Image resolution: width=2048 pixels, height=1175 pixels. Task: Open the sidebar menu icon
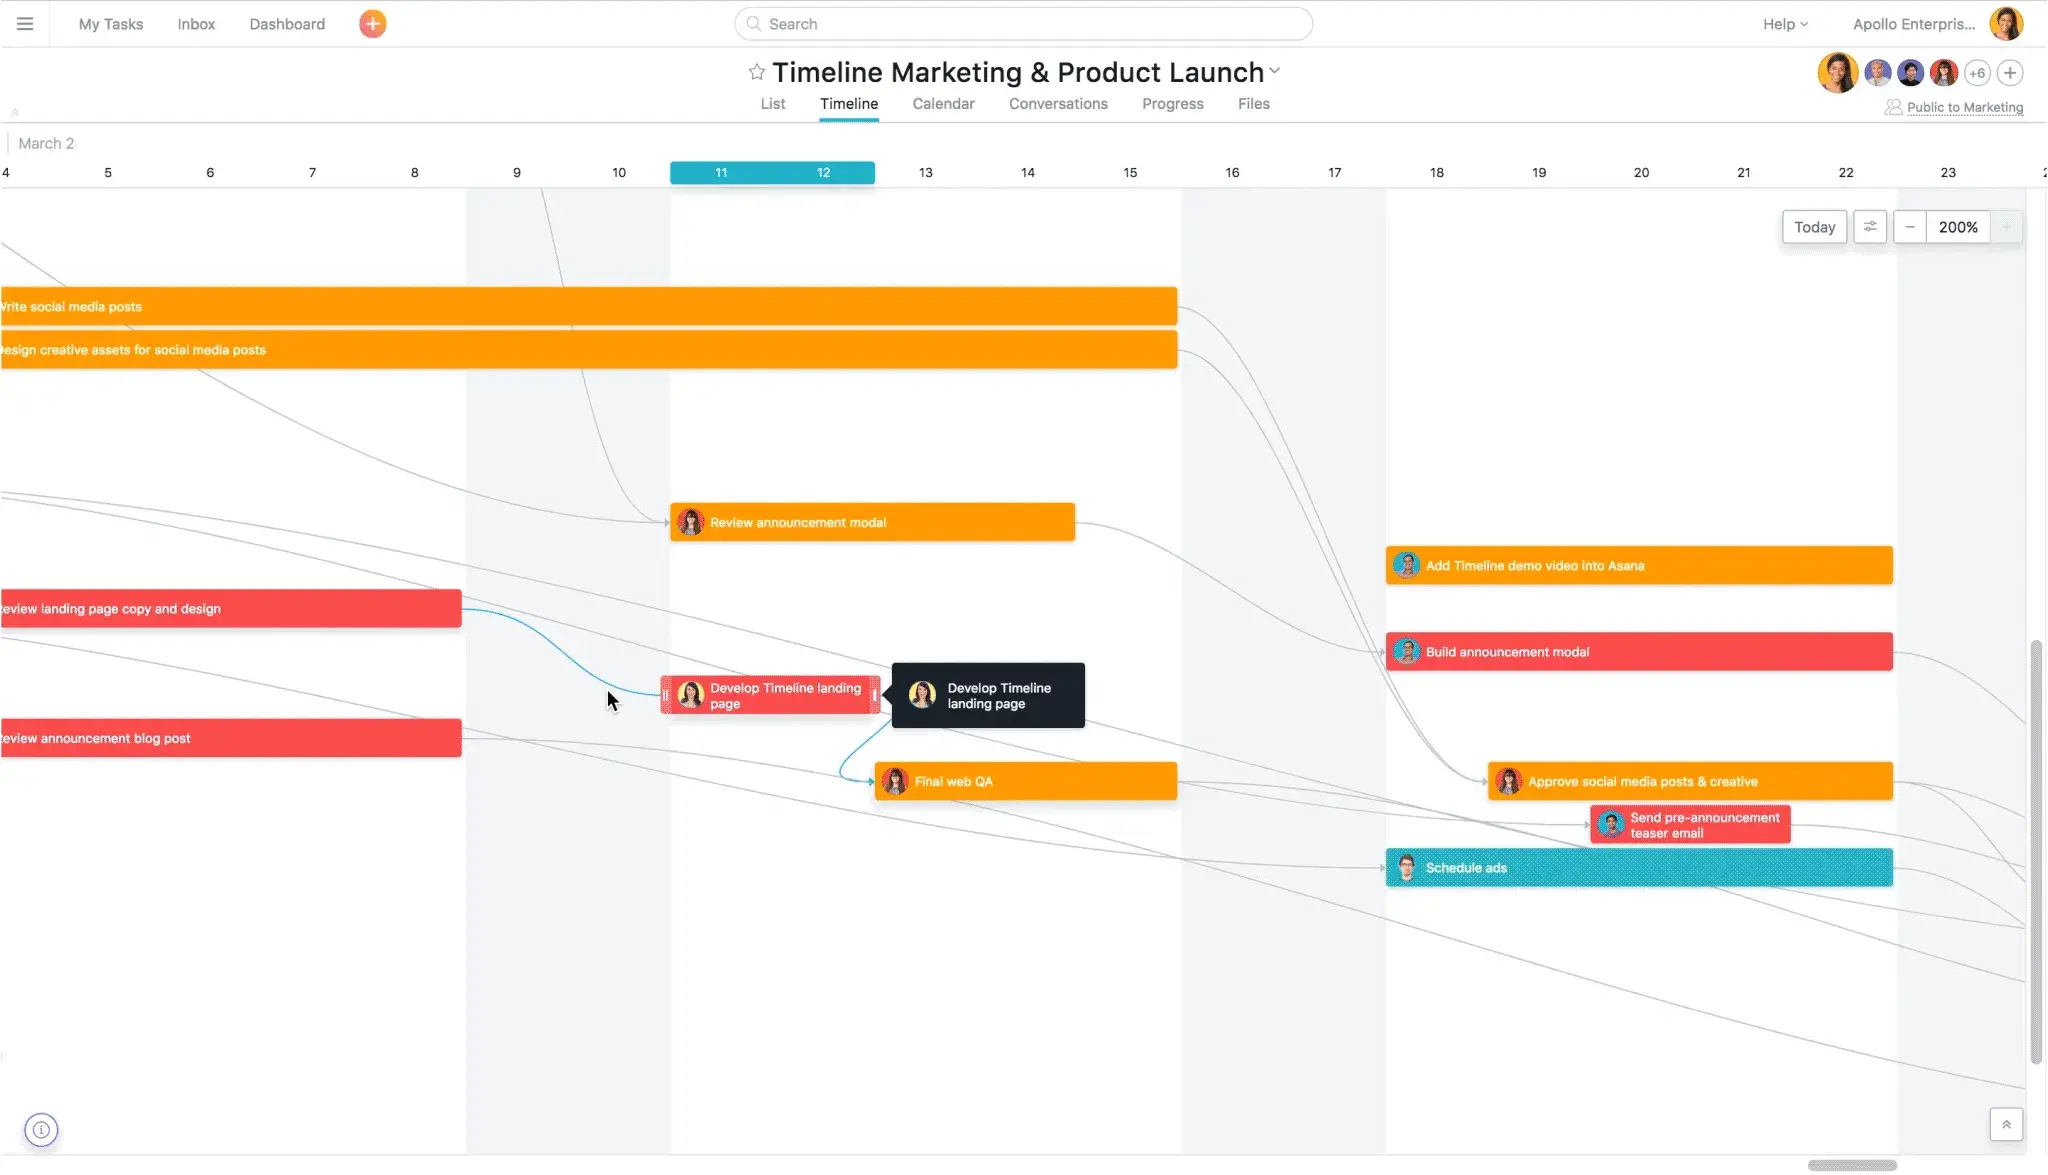[x=25, y=23]
